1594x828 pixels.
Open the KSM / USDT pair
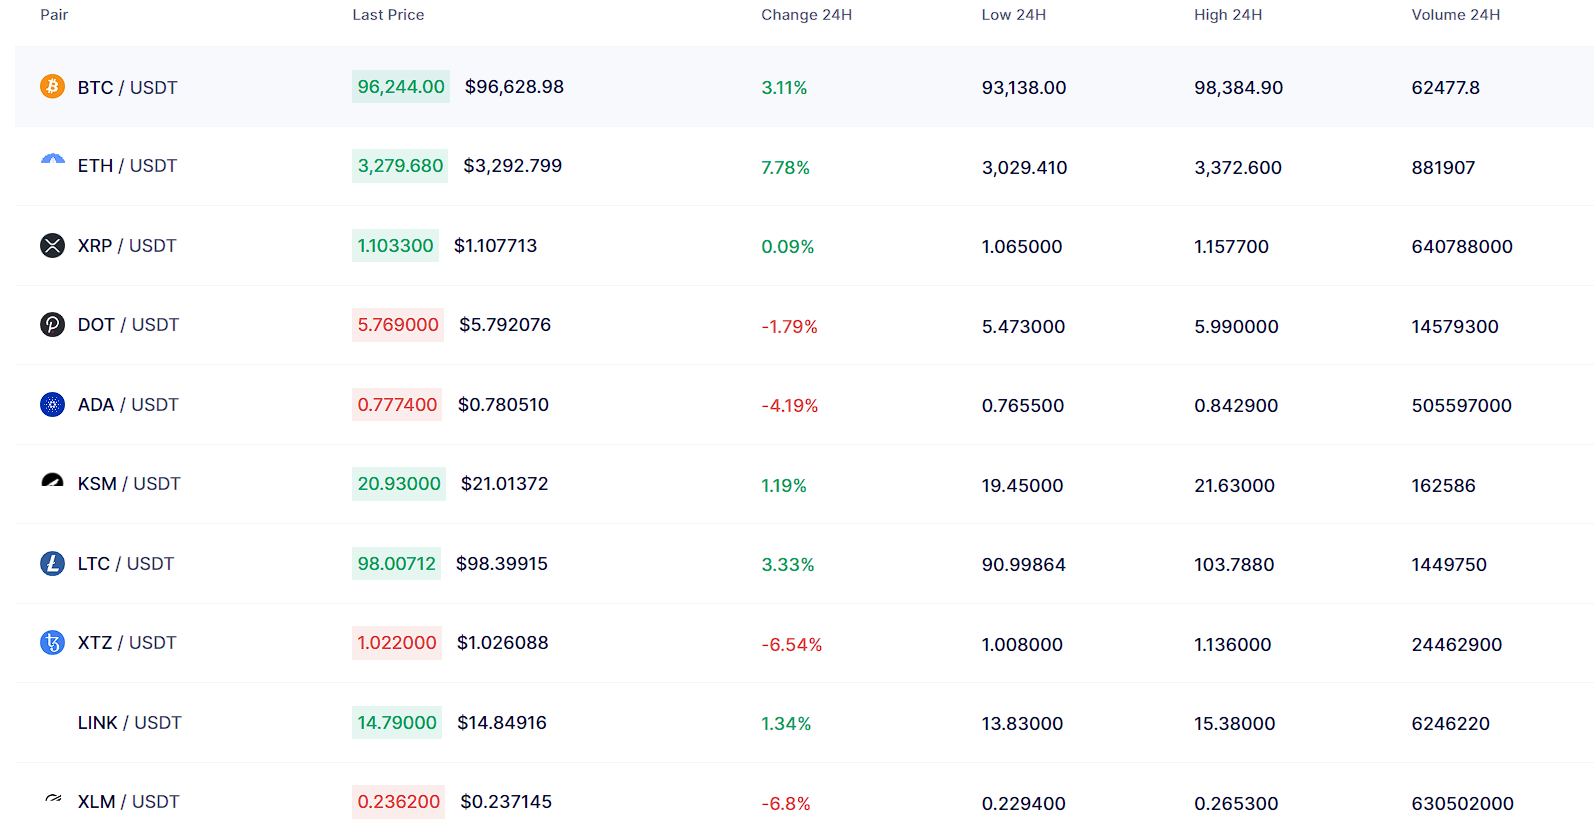point(129,484)
